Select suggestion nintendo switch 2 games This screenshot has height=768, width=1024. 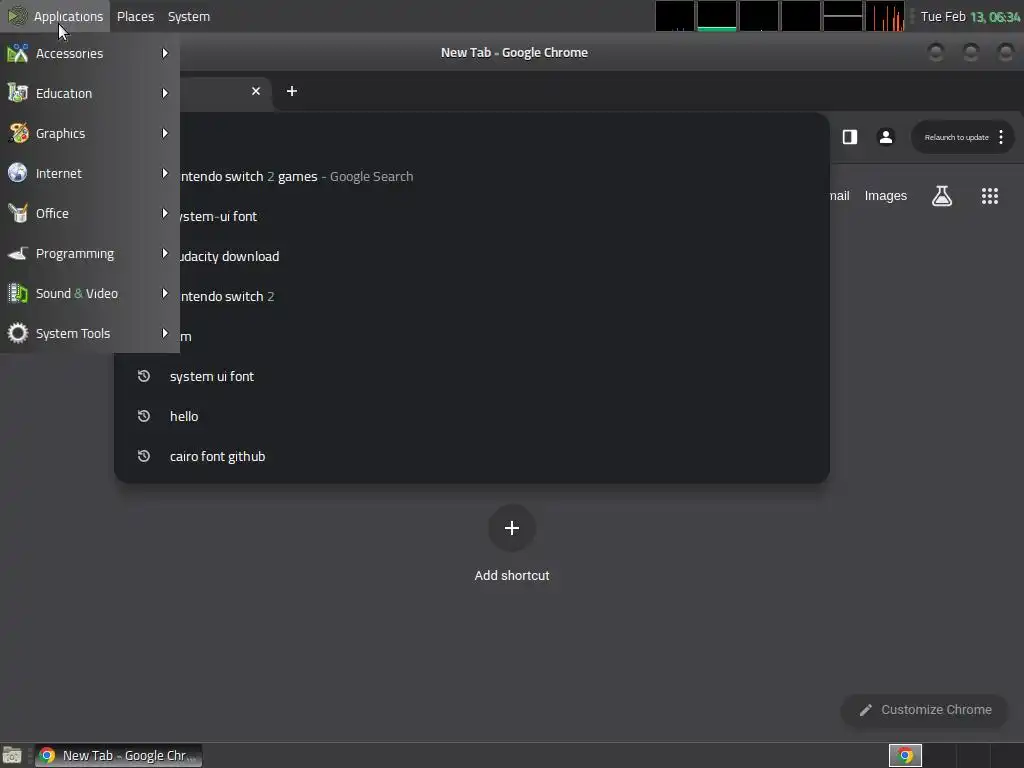coord(472,176)
